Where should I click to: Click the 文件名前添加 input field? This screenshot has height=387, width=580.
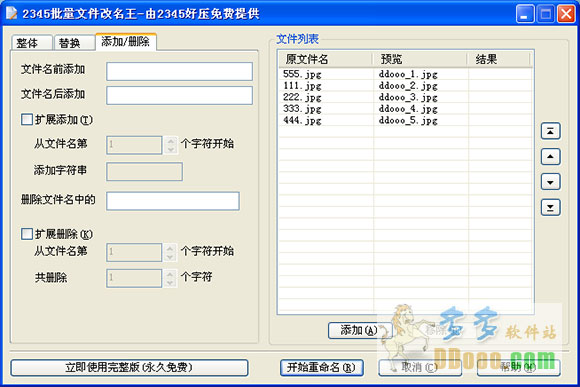(179, 71)
